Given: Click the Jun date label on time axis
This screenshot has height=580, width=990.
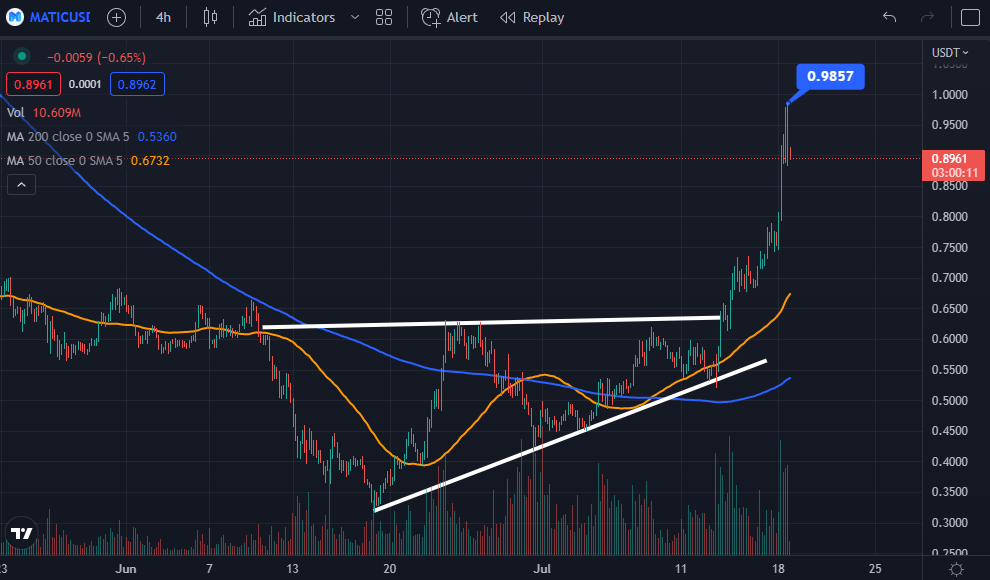Looking at the screenshot, I should pyautogui.click(x=126, y=569).
